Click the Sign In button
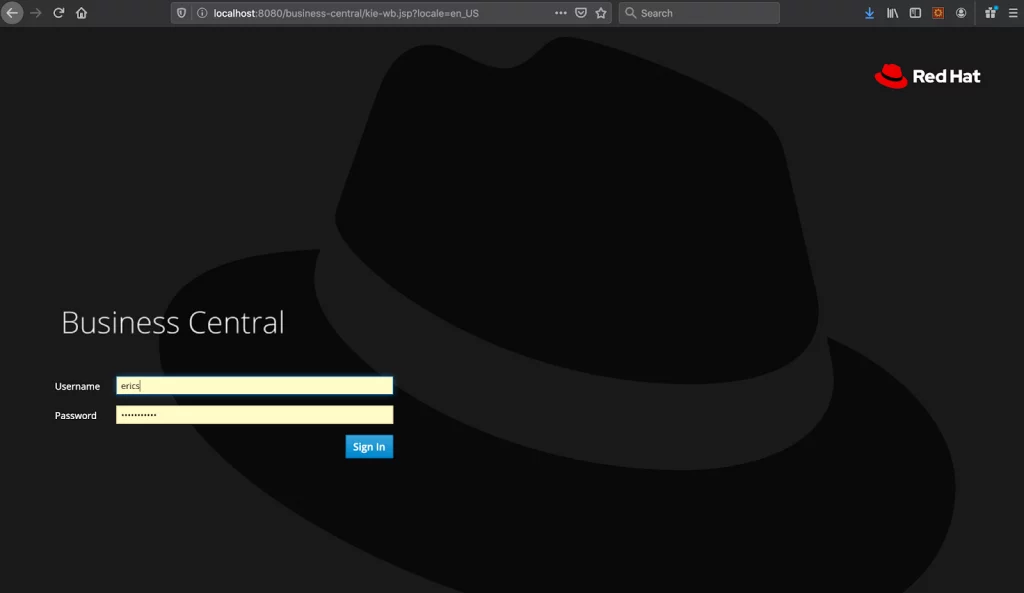Viewport: 1024px width, 593px height. 369,447
